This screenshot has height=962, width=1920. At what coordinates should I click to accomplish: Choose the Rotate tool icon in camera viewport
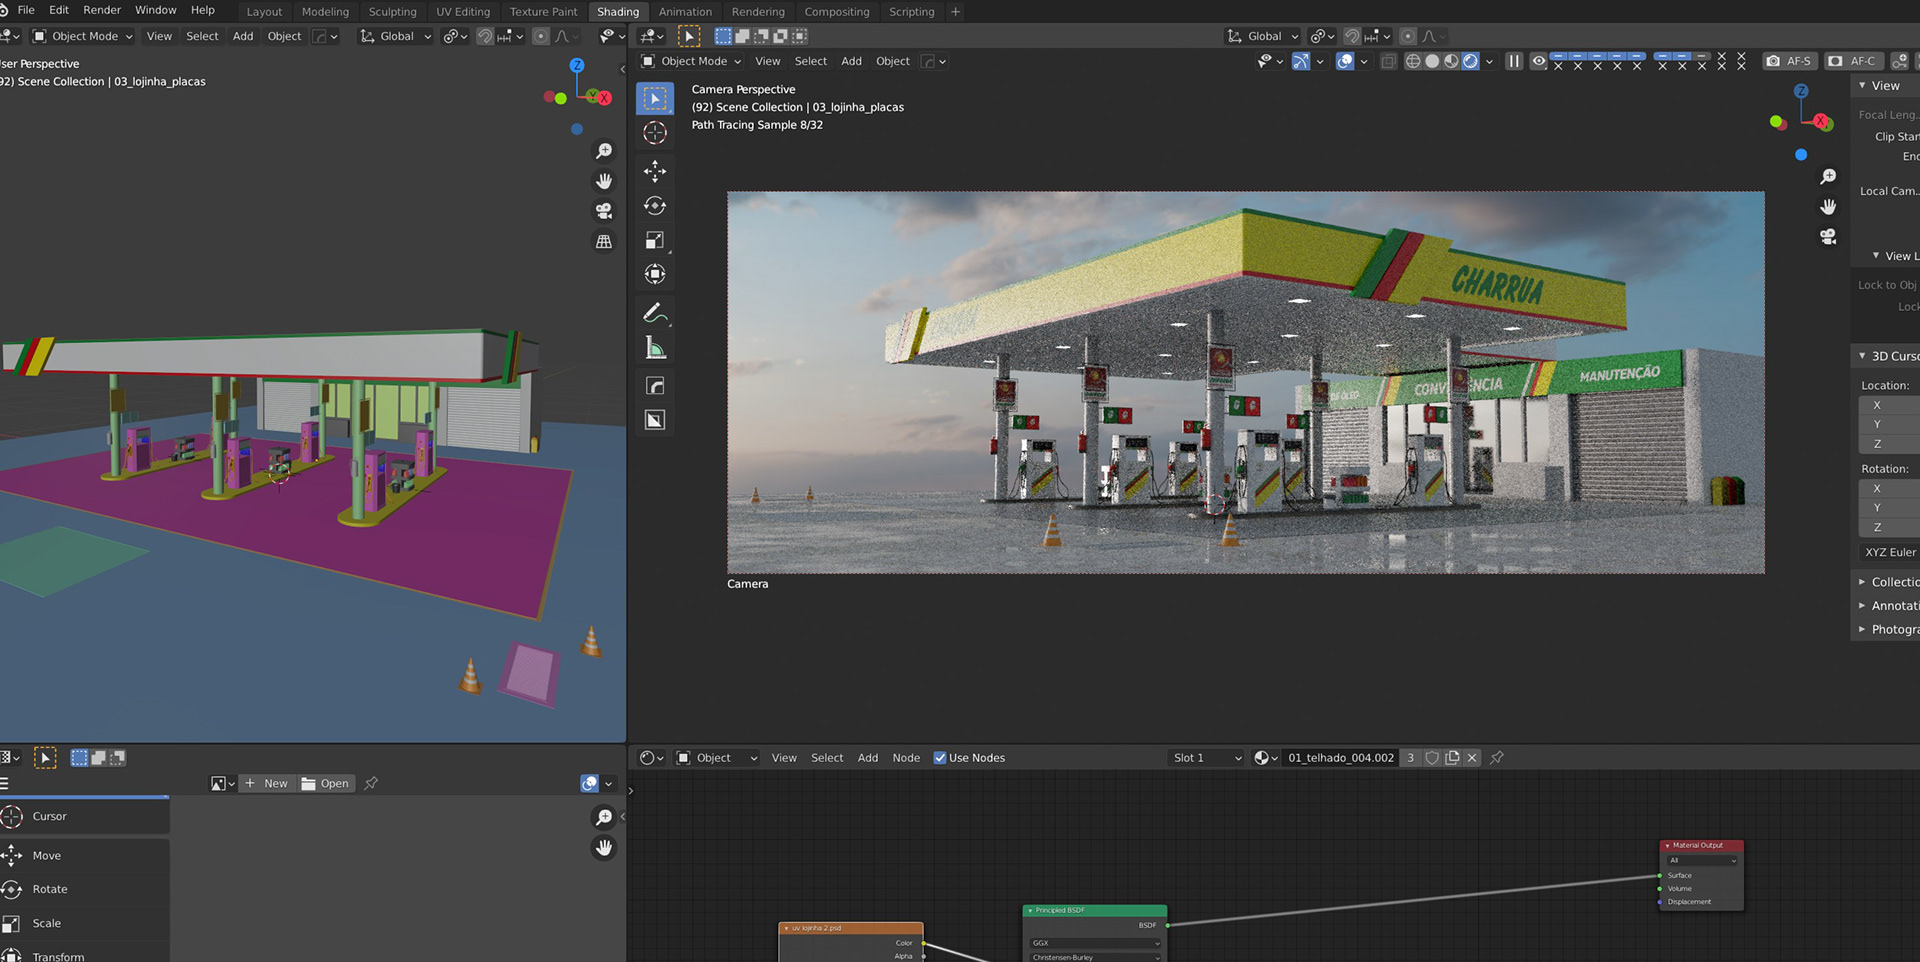[655, 206]
